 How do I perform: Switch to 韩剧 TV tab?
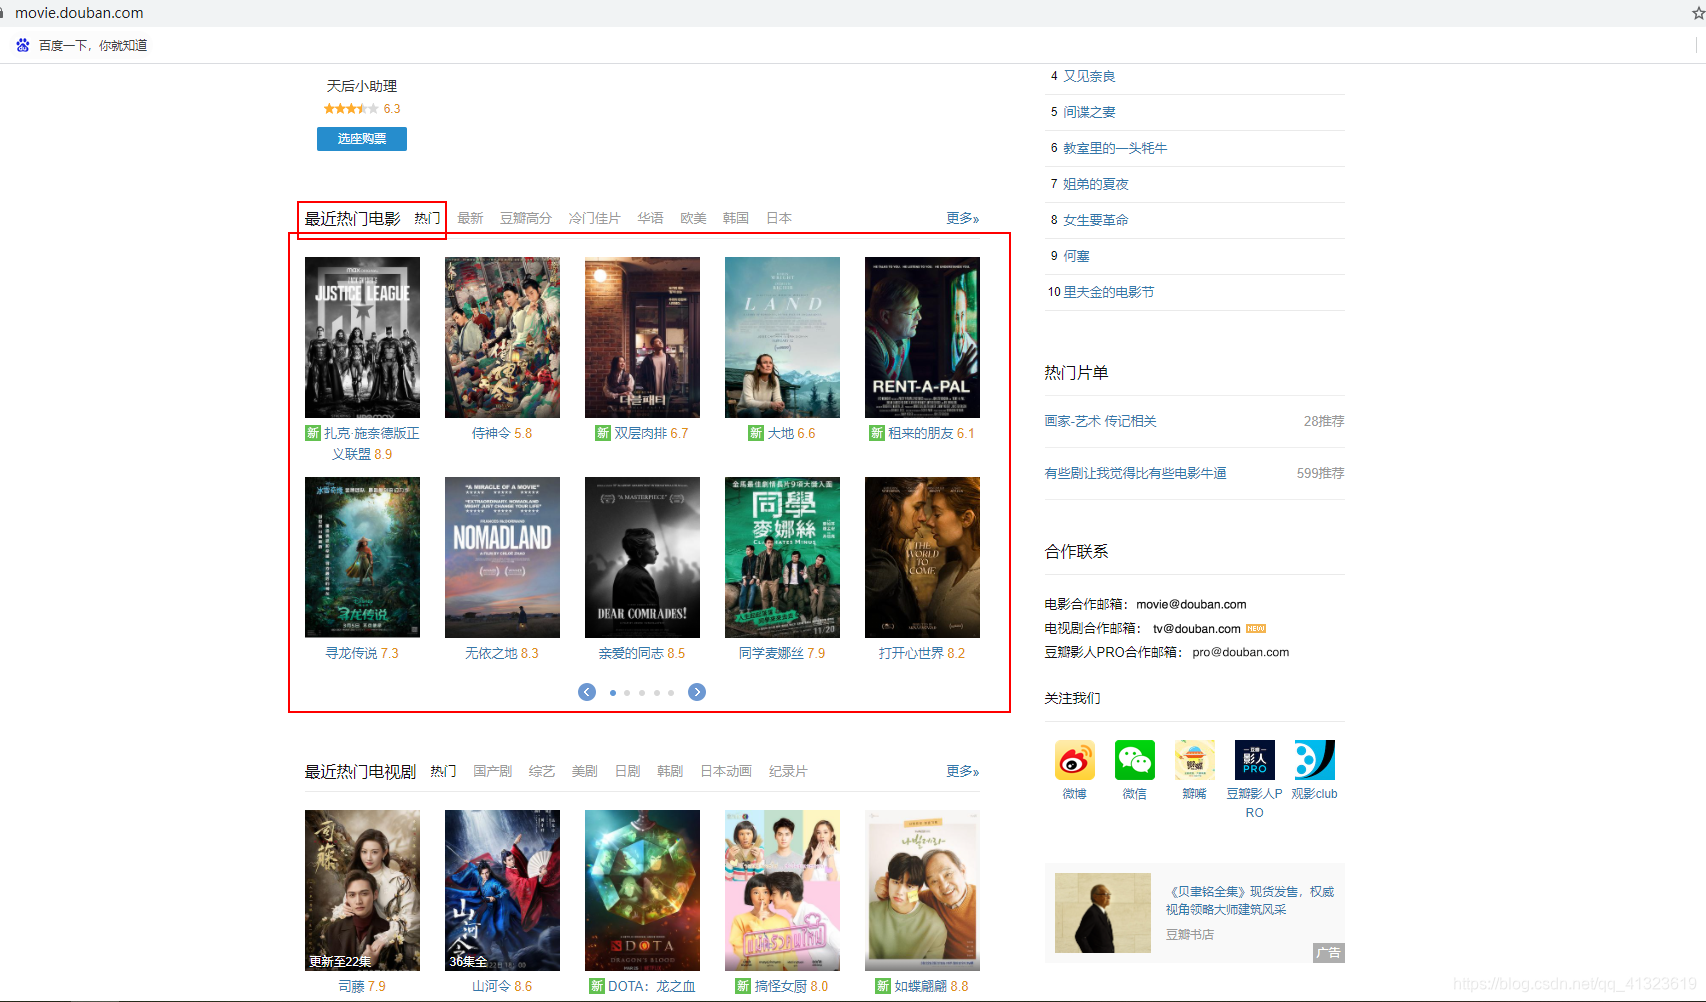tap(670, 771)
